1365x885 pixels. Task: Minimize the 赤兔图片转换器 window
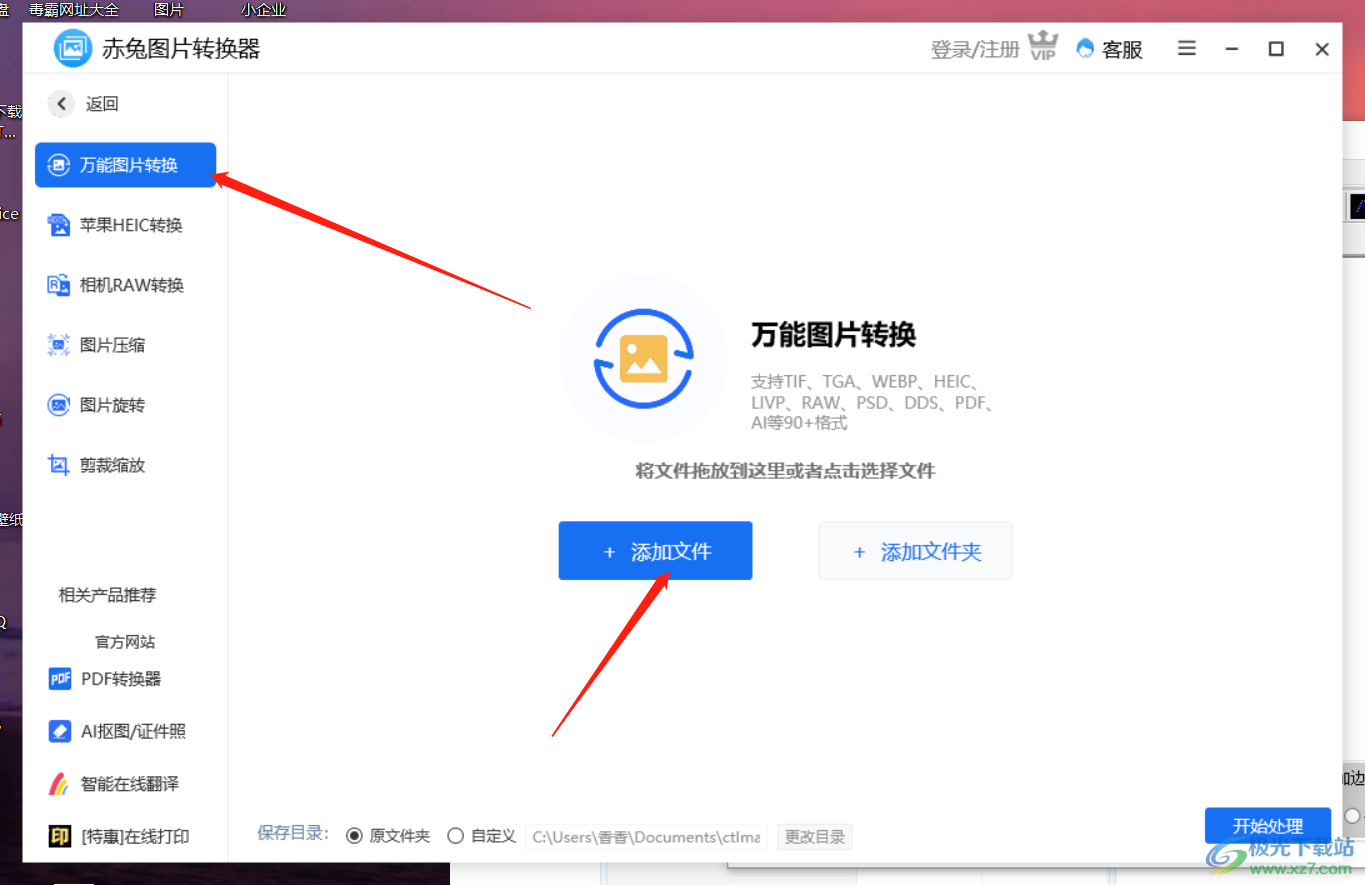click(x=1232, y=49)
